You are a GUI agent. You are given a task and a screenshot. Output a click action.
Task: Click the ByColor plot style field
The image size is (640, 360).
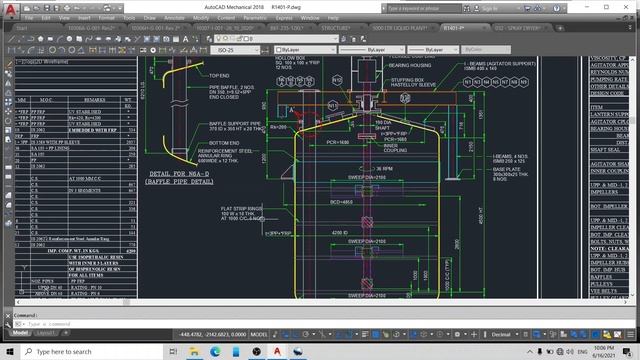click(486, 50)
